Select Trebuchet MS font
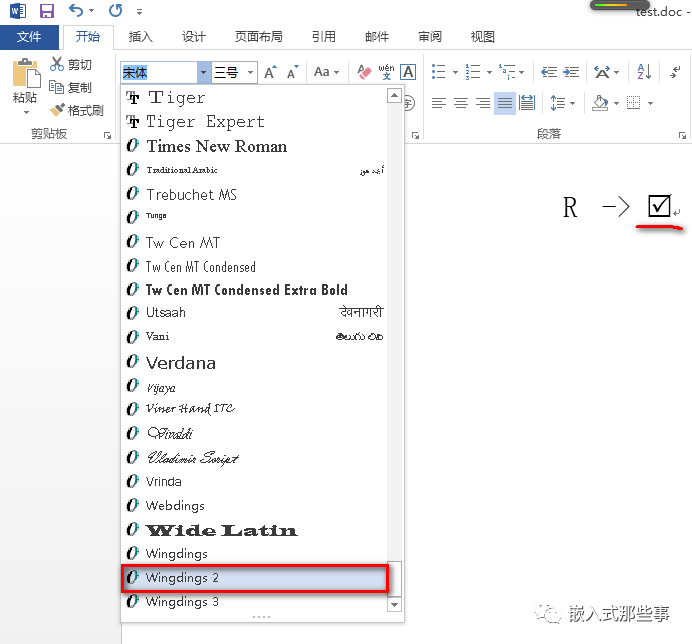 click(254, 194)
